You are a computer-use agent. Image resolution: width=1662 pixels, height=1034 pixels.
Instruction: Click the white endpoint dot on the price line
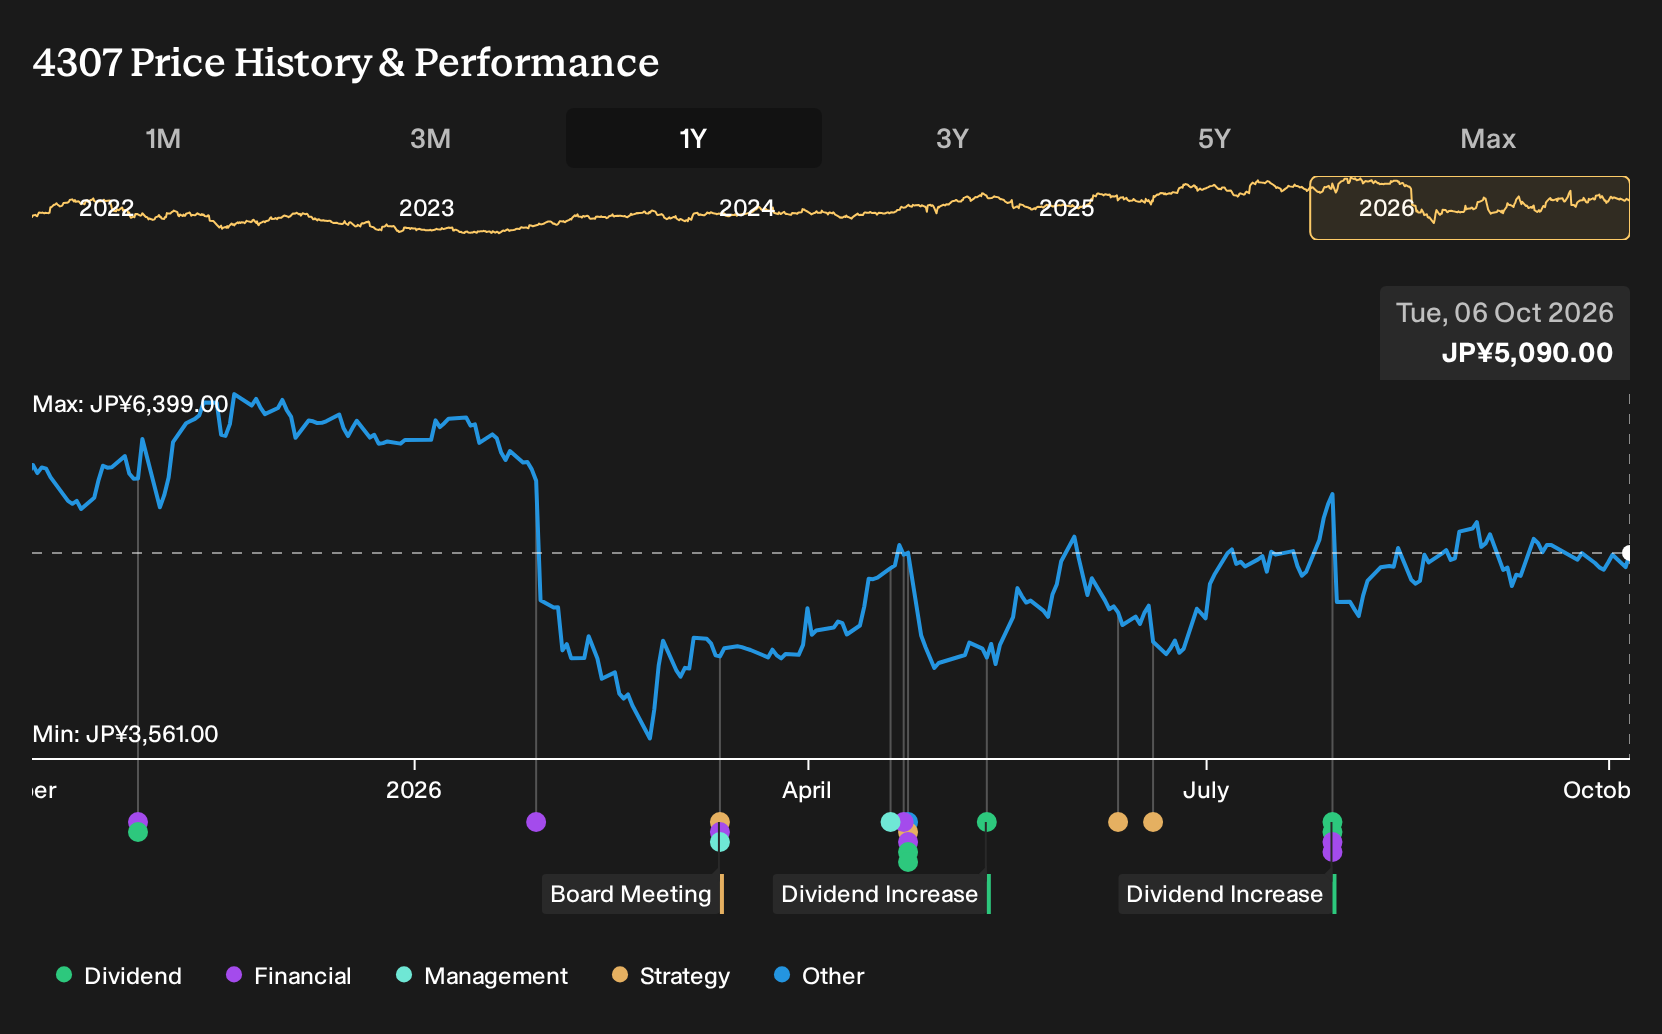(x=1627, y=553)
